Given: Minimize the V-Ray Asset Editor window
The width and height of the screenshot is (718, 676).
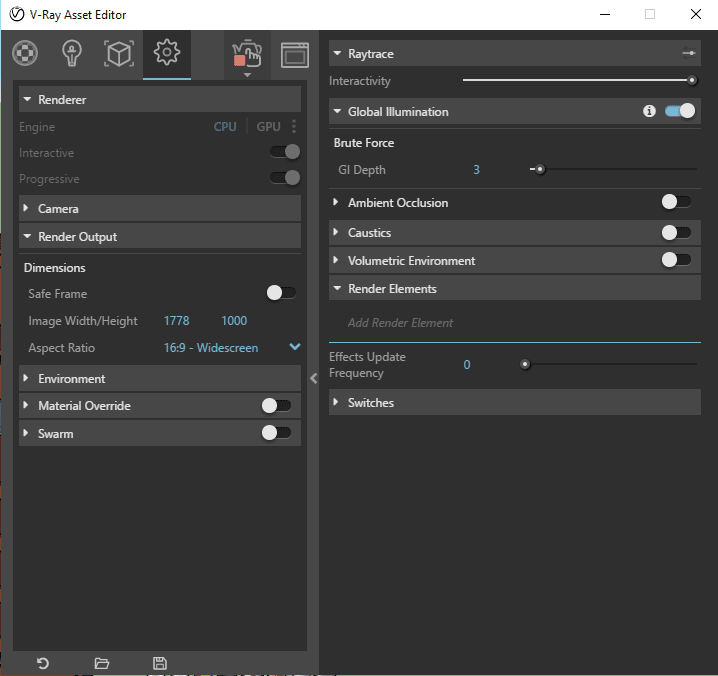Looking at the screenshot, I should pyautogui.click(x=605, y=14).
